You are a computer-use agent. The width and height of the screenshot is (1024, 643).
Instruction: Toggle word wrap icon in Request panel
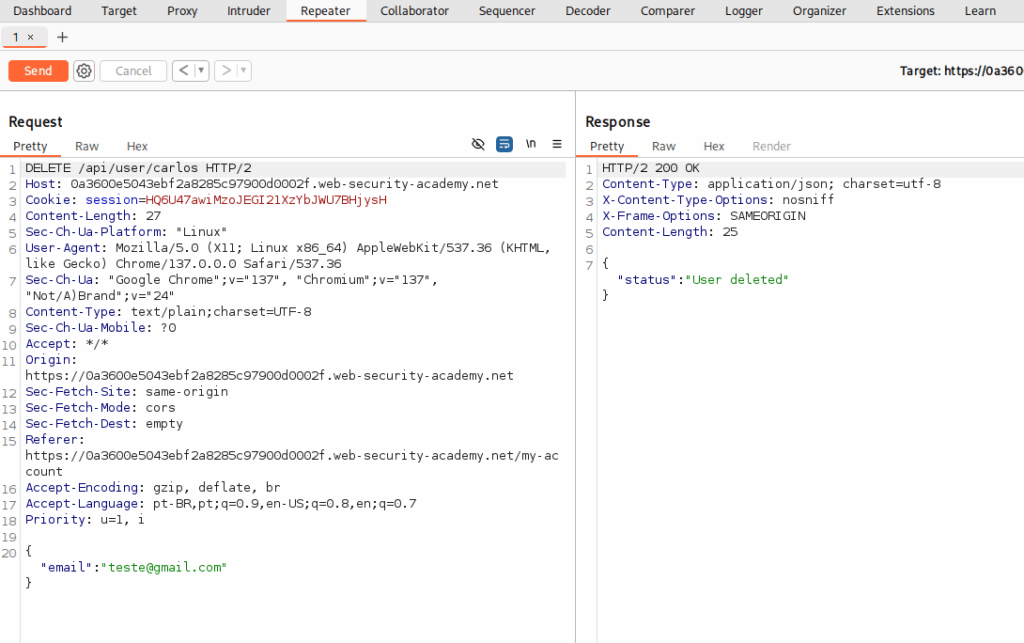[x=505, y=144]
